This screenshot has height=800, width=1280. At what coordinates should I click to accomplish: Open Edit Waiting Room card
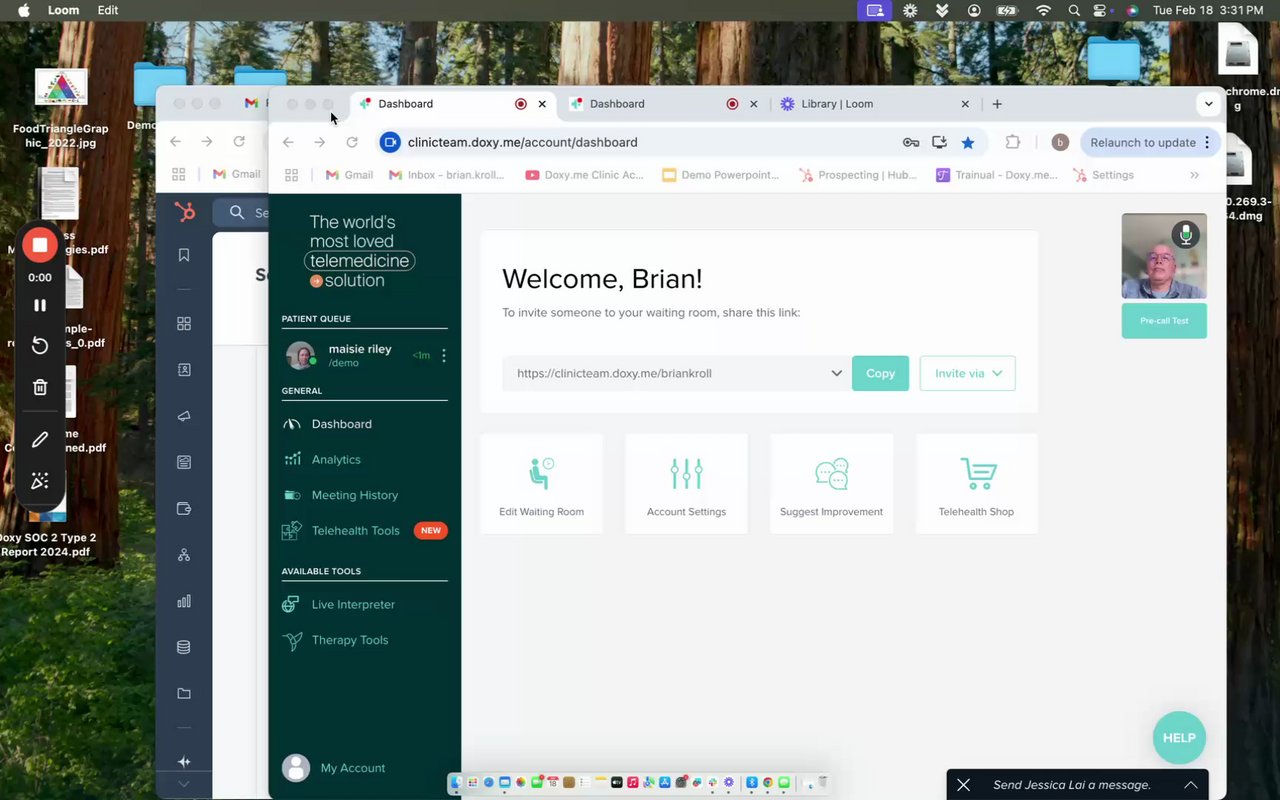541,483
